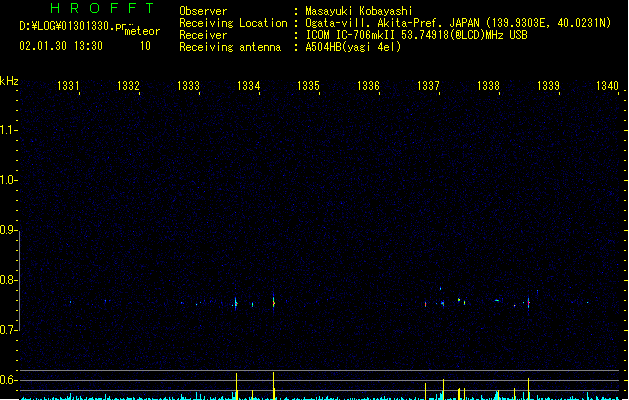Click the 1.0 frequency axis label
Image resolution: width=629 pixels, height=400 pixels.
pyautogui.click(x=8, y=180)
